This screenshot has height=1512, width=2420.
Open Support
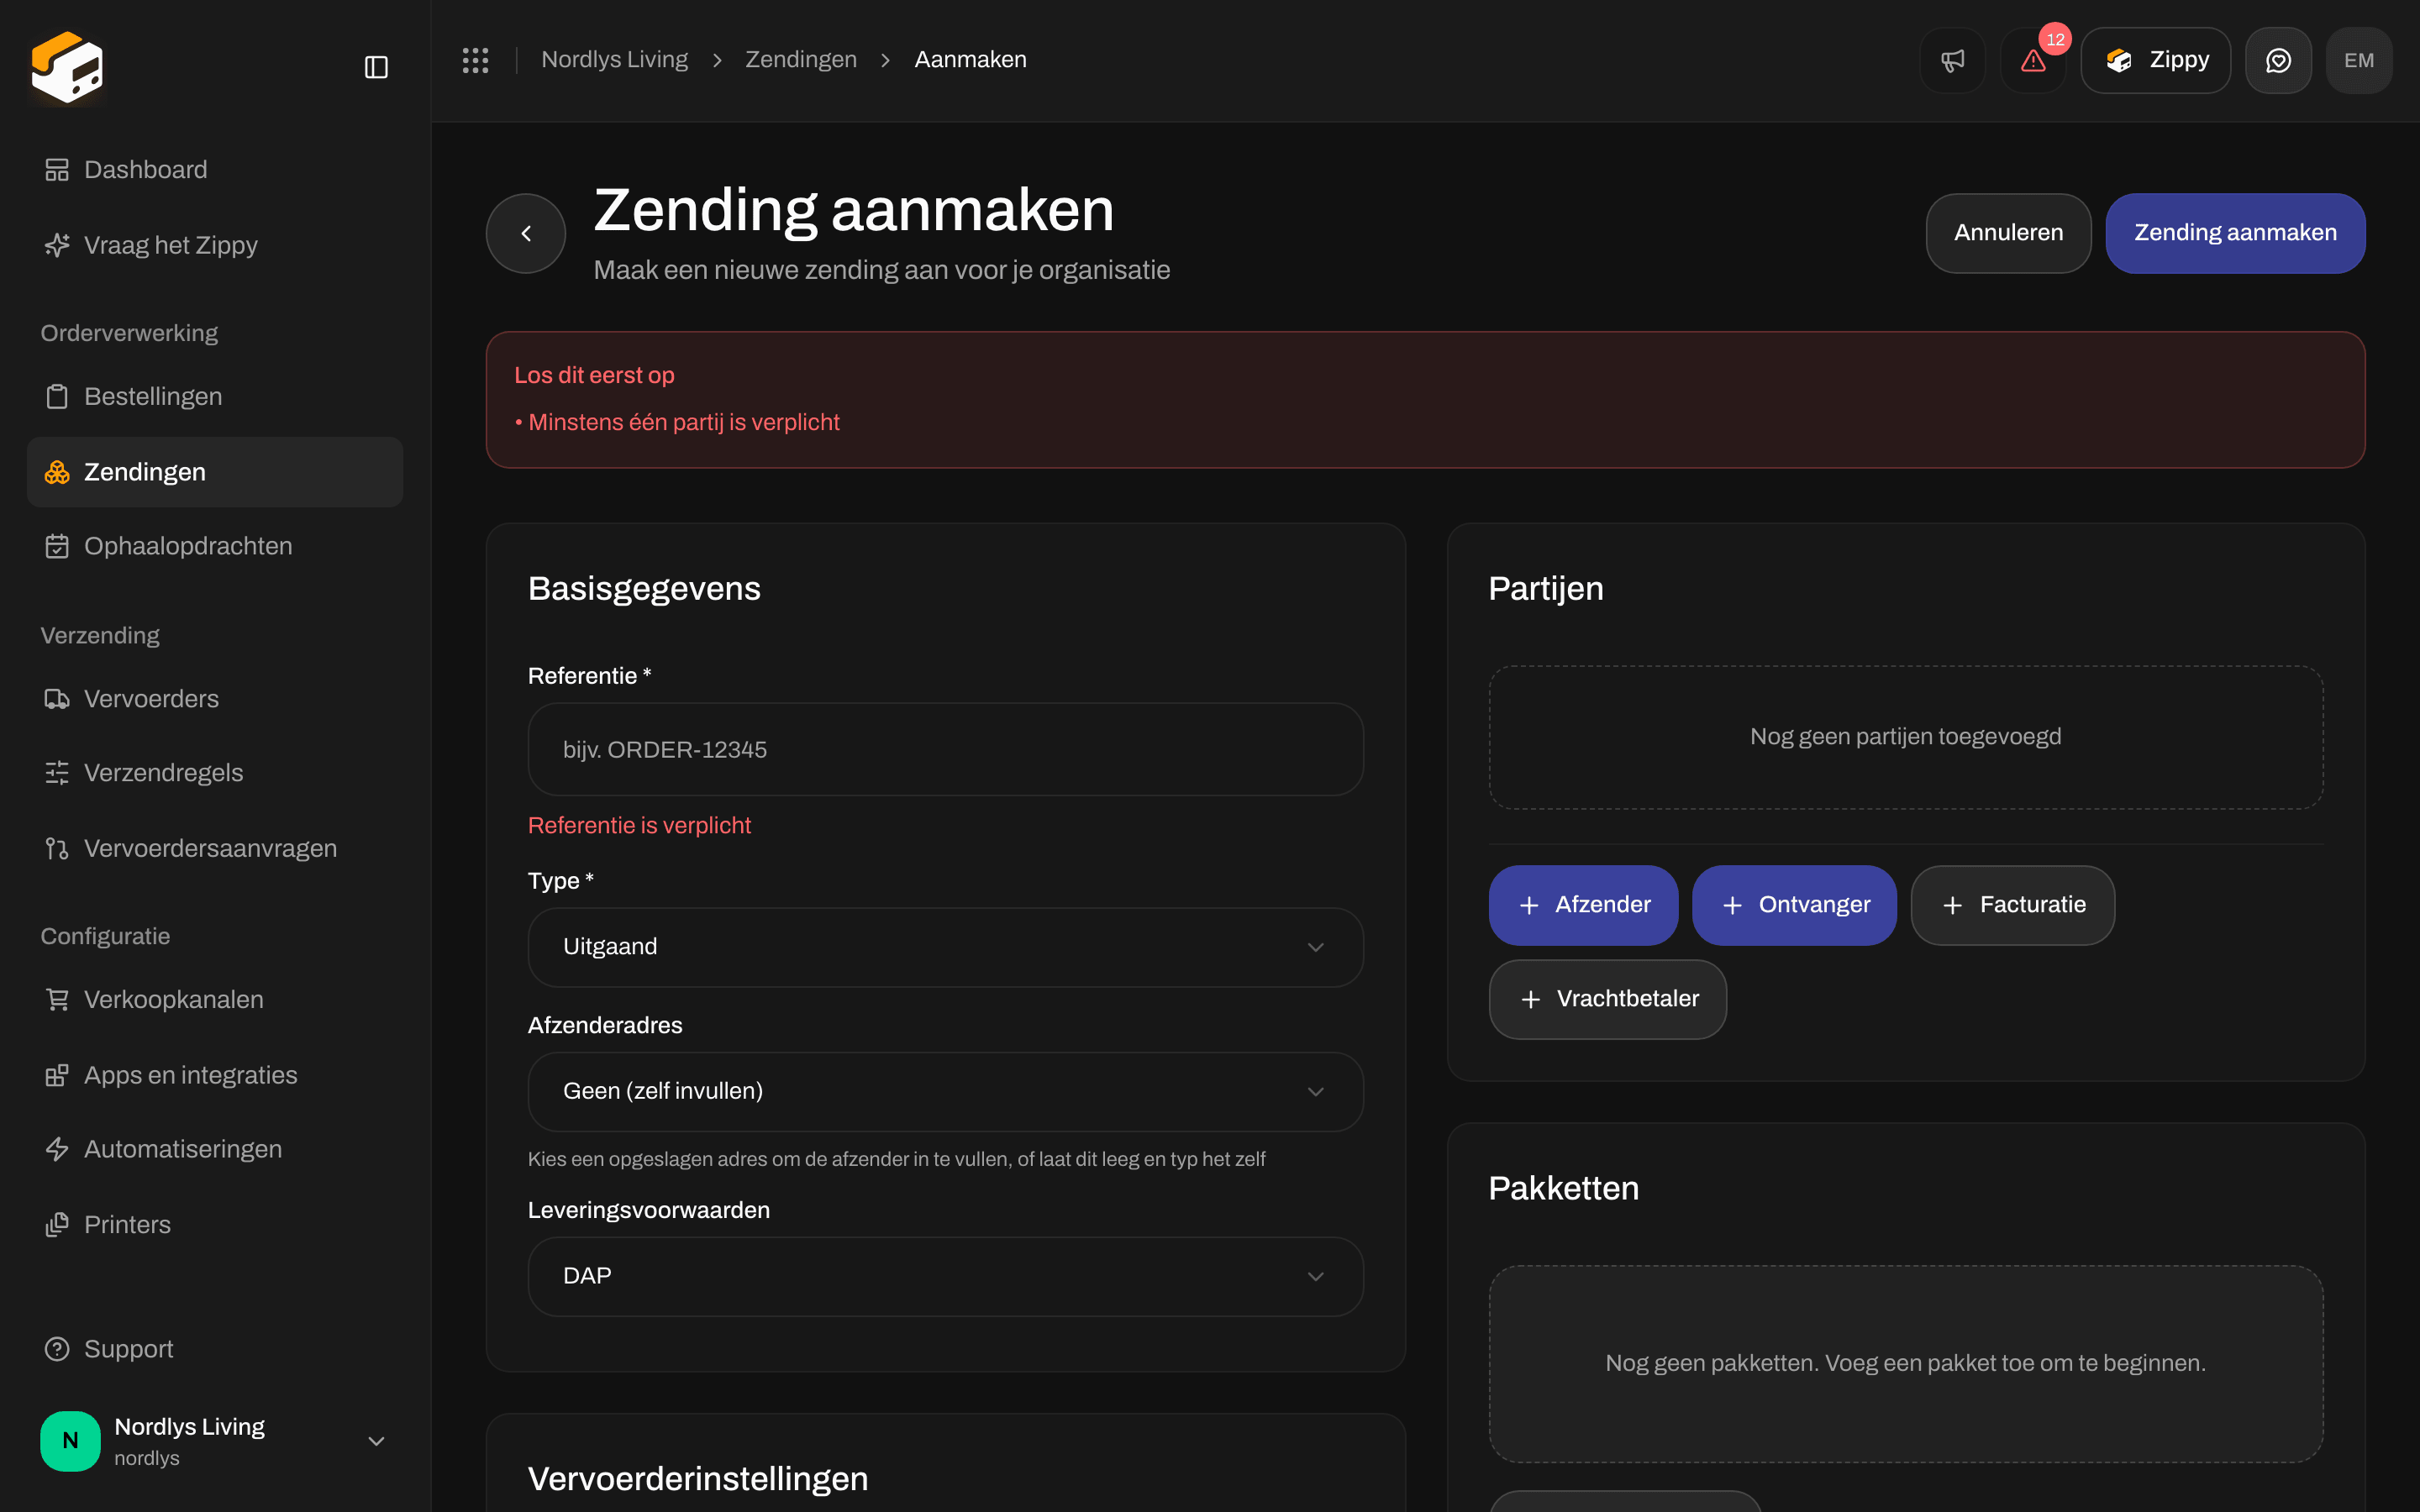pos(215,1349)
